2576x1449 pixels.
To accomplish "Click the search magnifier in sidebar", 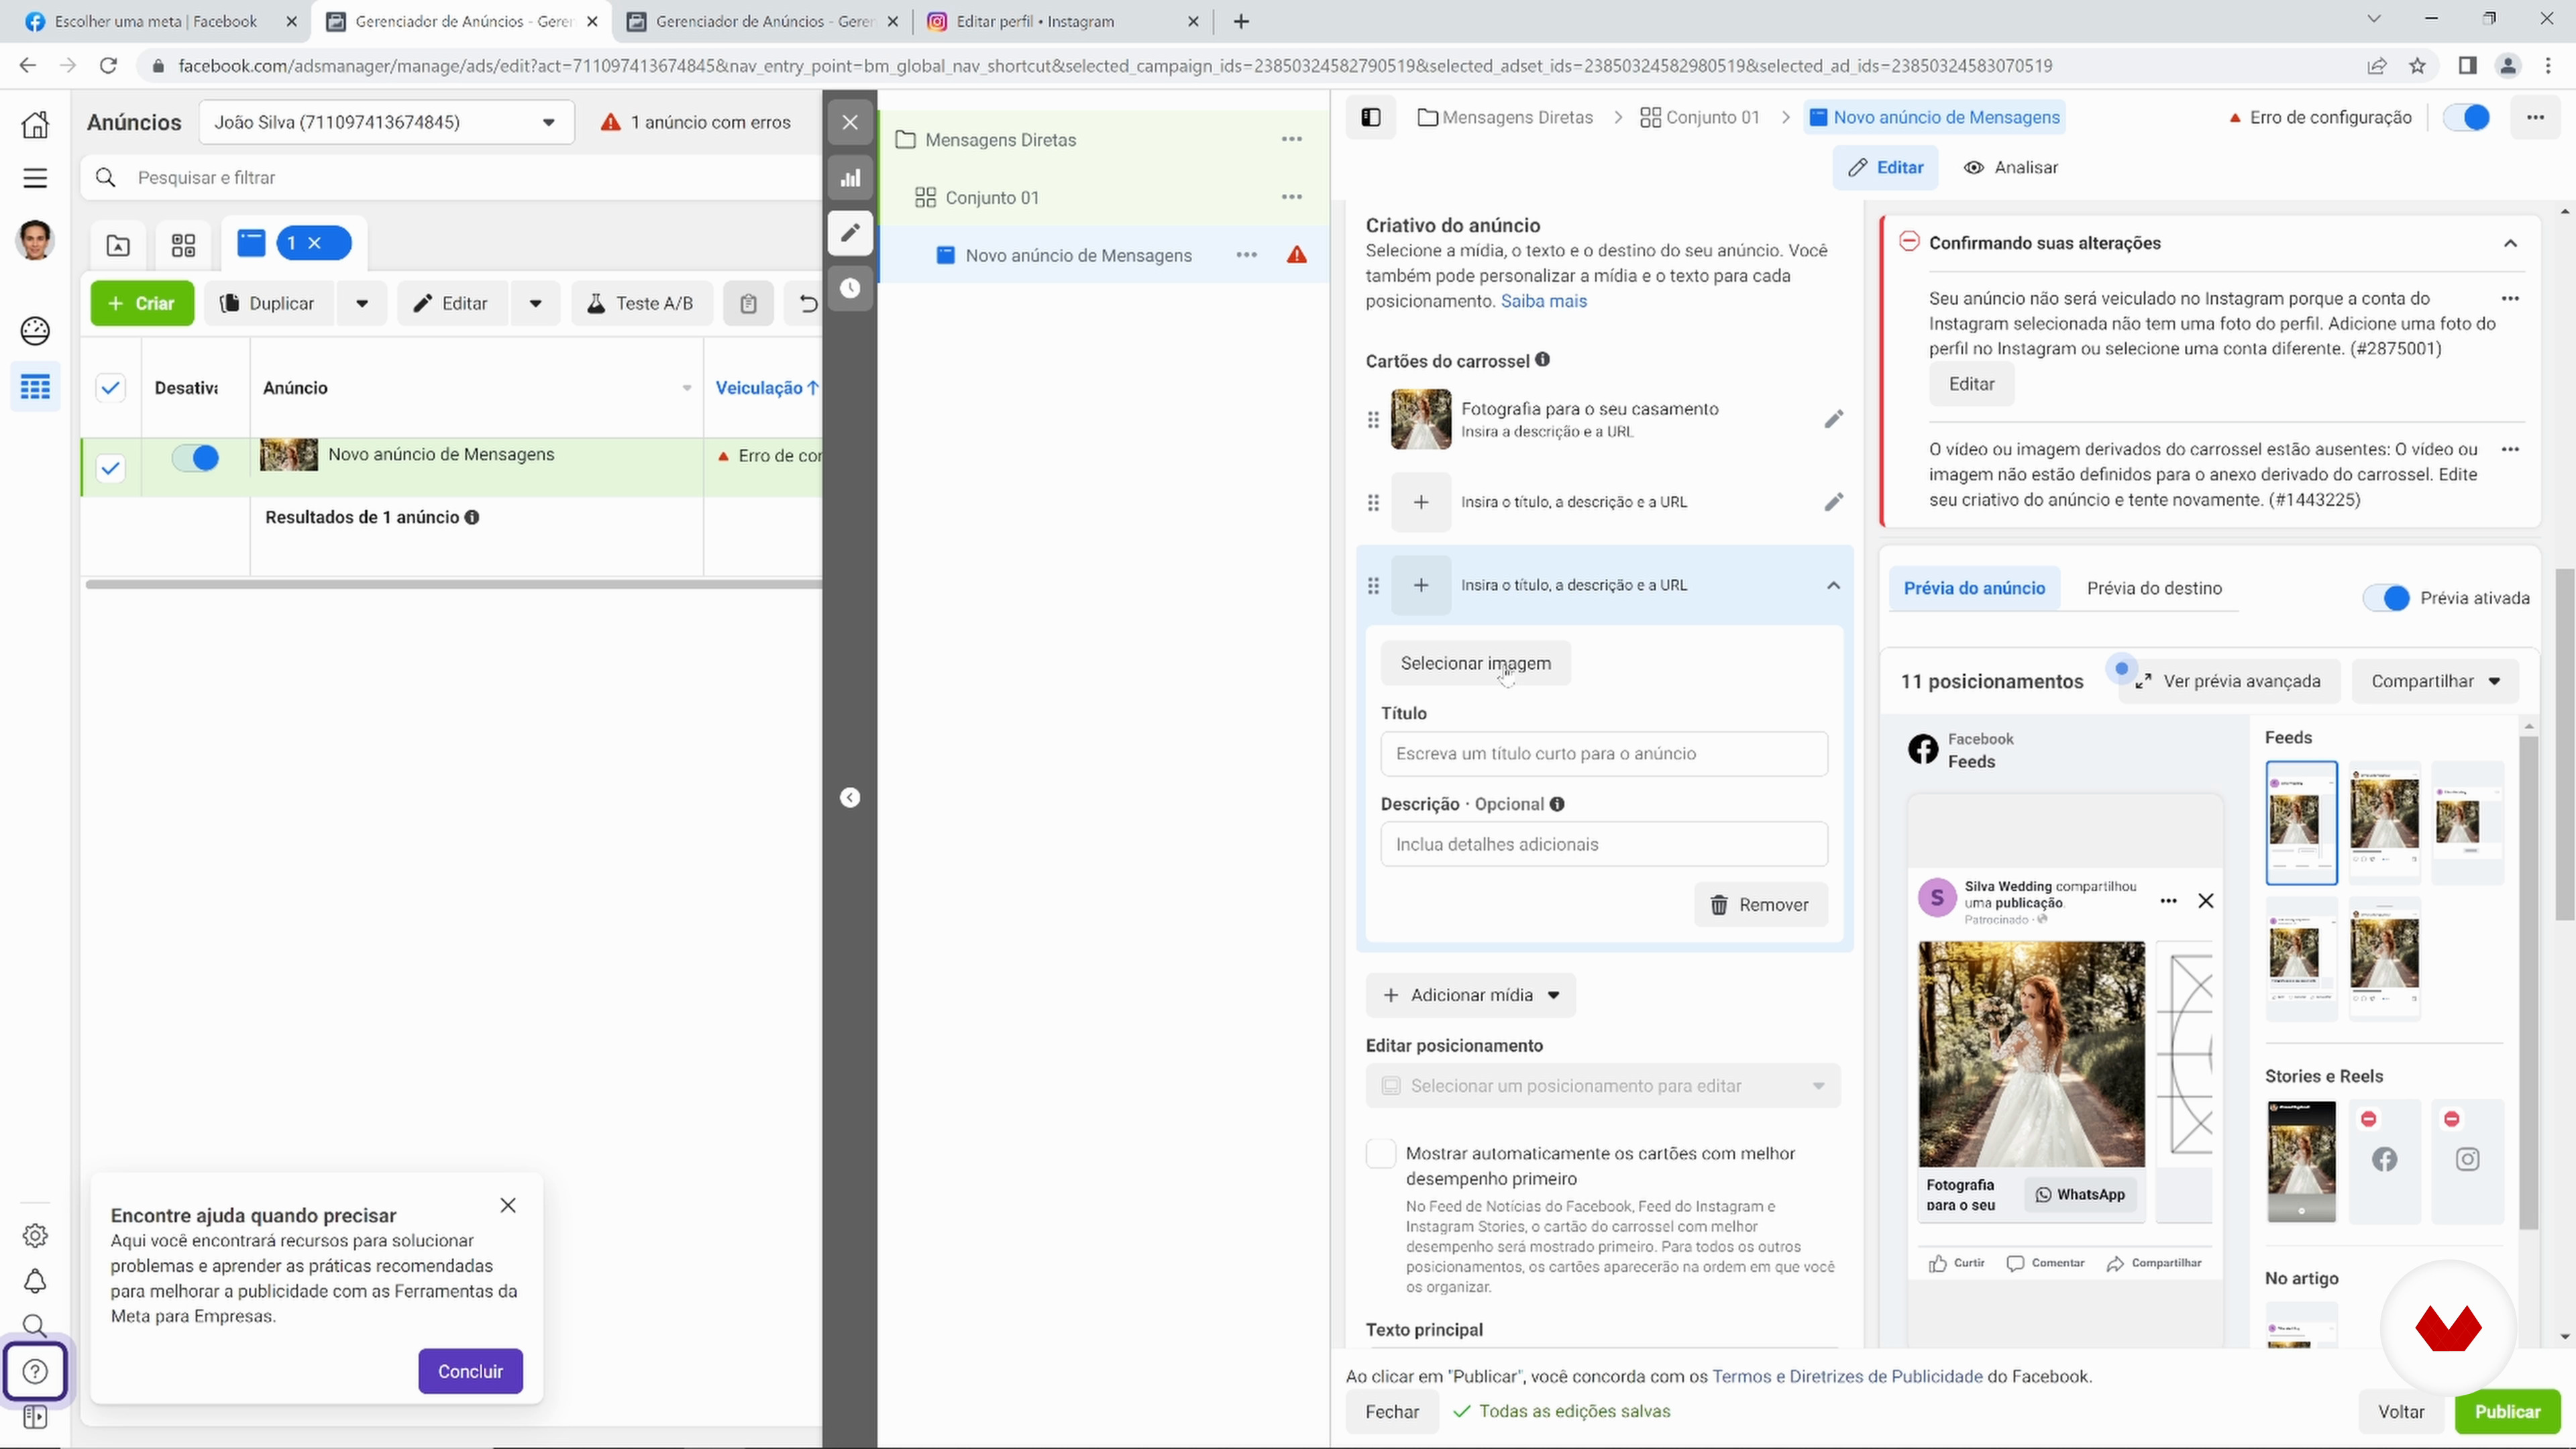I will (x=35, y=1326).
